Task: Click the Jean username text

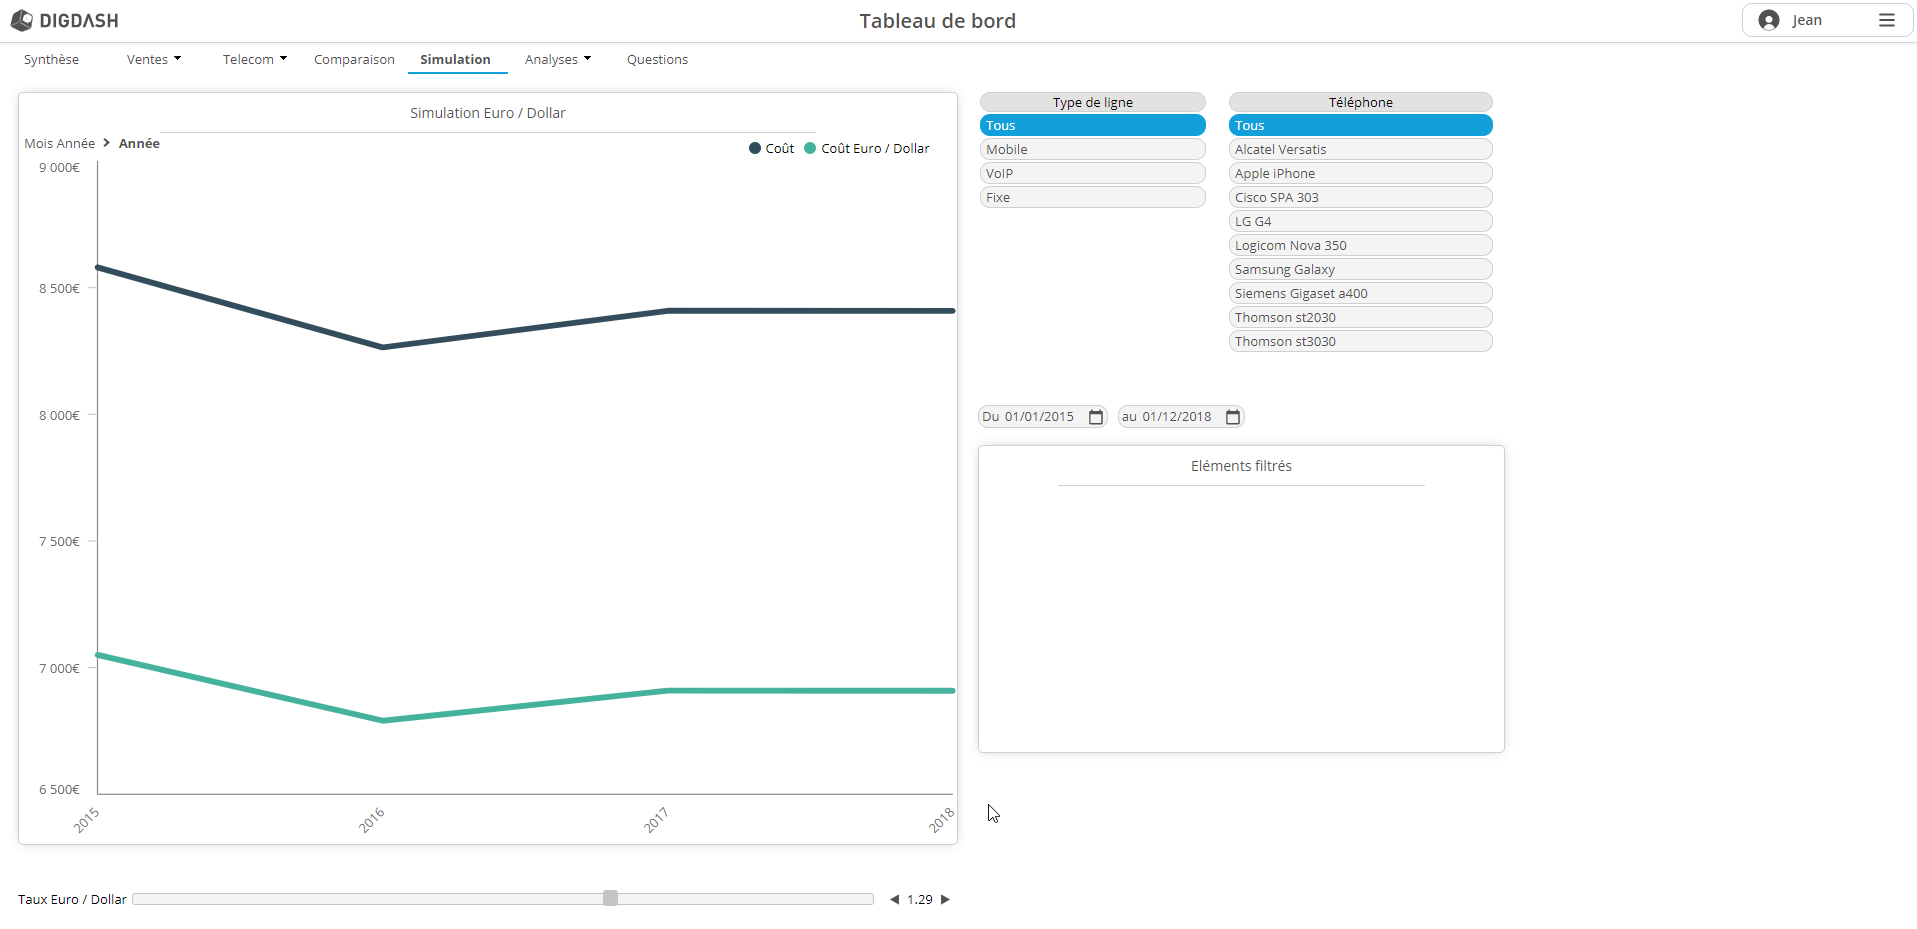Action: click(x=1806, y=20)
